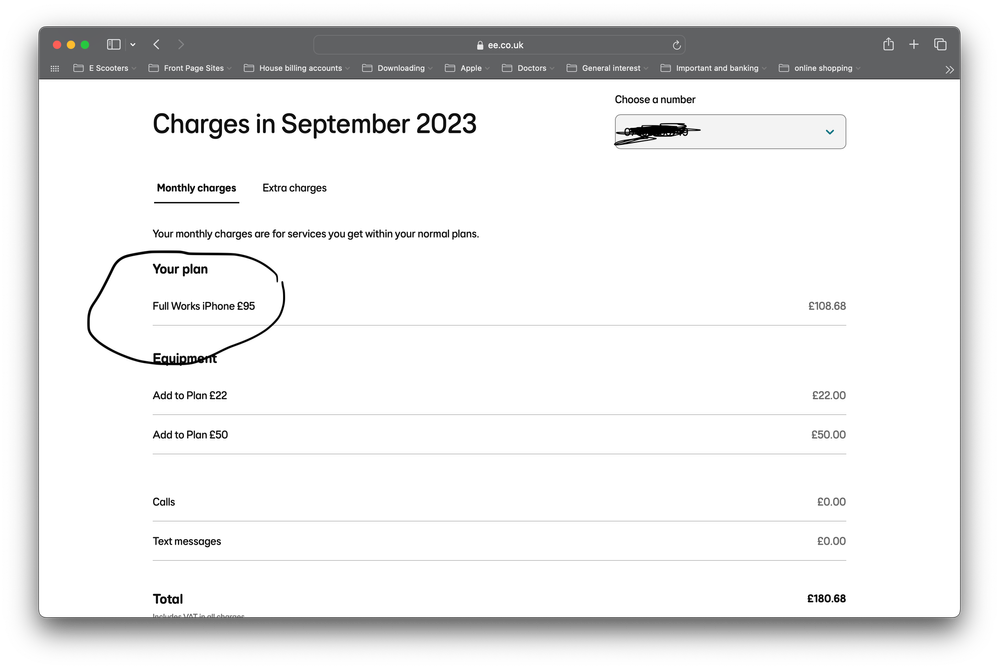
Task: Open the Apple bookmark folder
Action: click(467, 68)
